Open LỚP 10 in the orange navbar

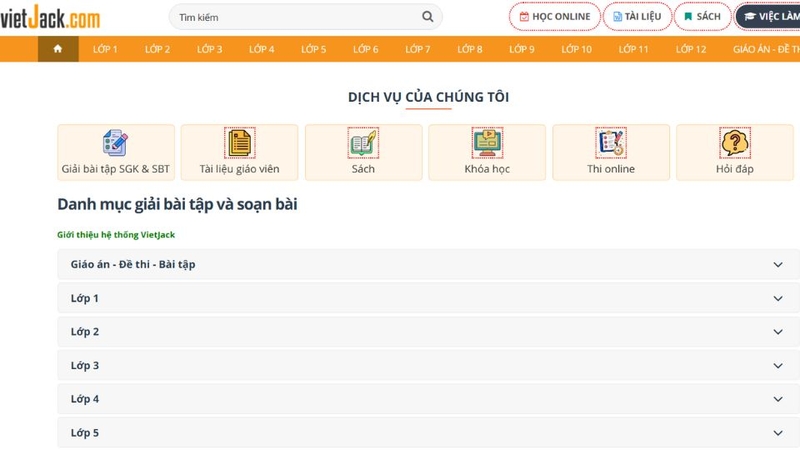point(577,49)
